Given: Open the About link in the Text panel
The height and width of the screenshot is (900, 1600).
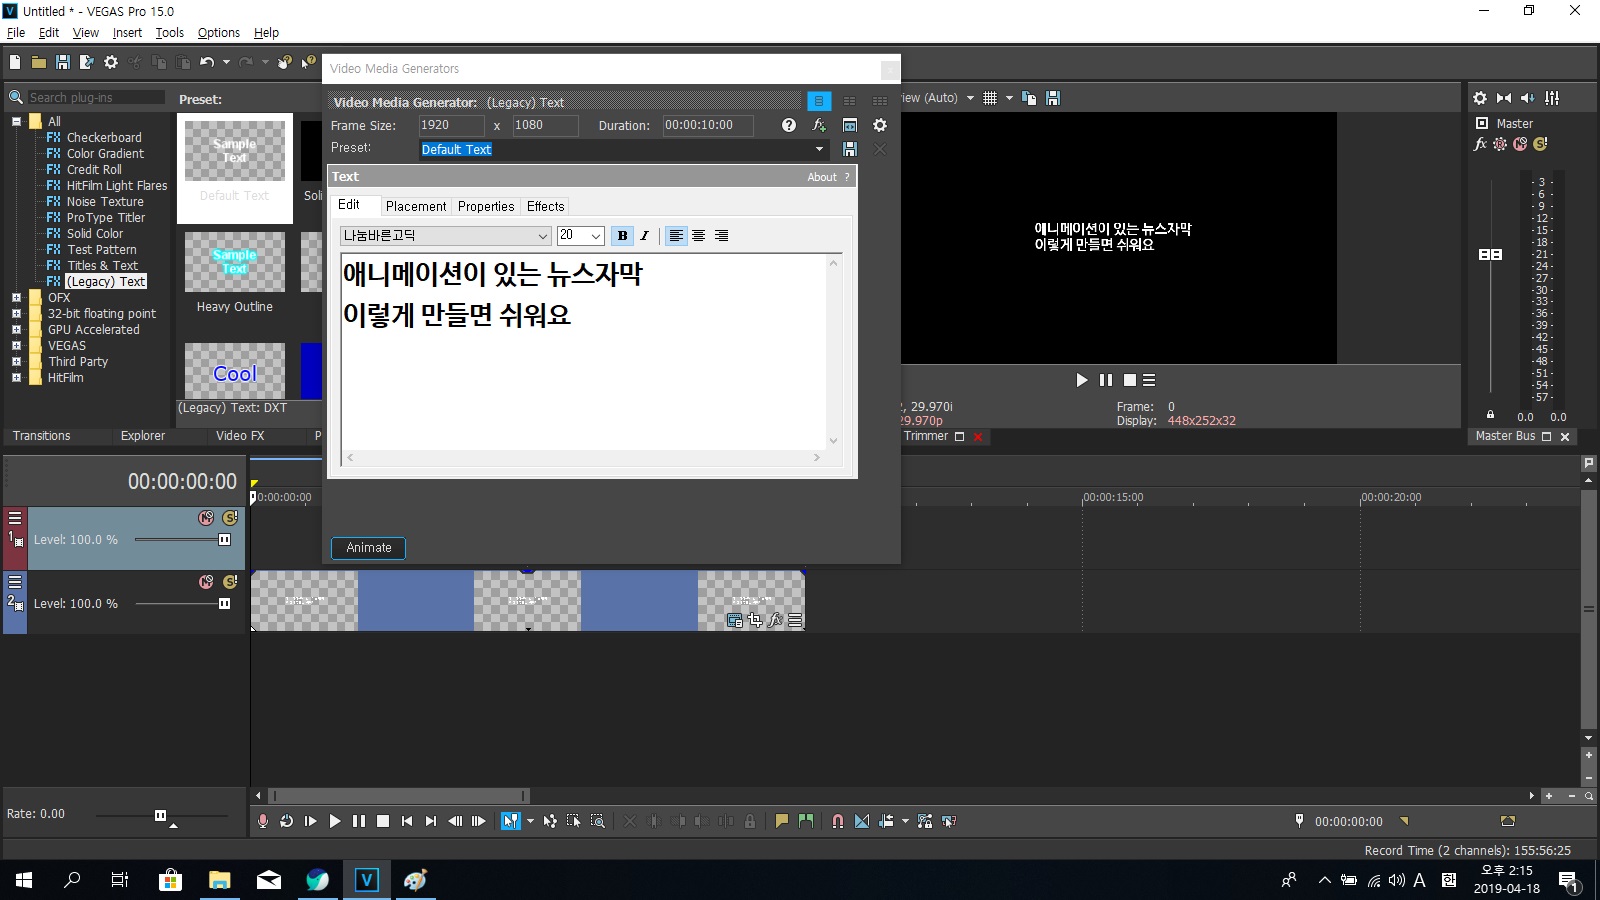Looking at the screenshot, I should pos(822,177).
